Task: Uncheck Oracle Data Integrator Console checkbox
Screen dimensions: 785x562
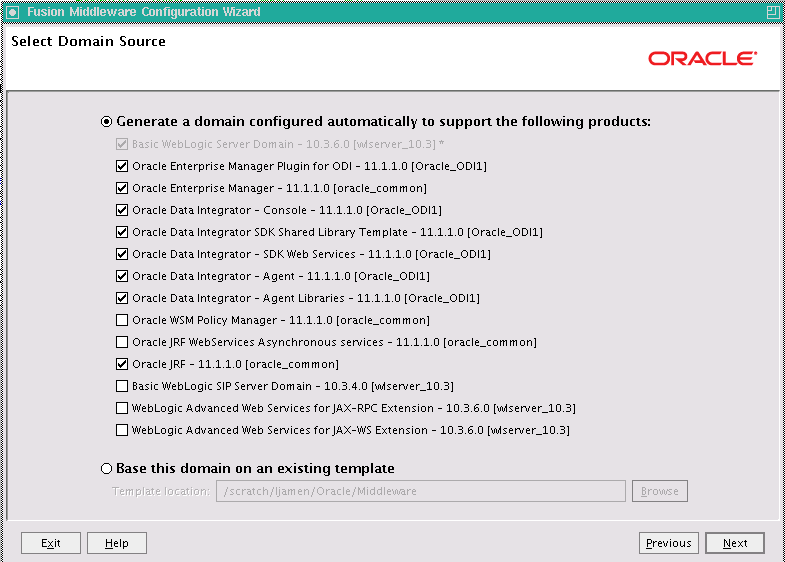Action: (122, 210)
